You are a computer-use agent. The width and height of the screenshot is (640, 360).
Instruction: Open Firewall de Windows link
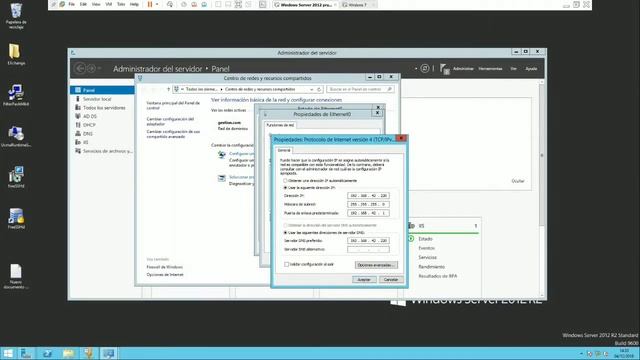(x=164, y=267)
